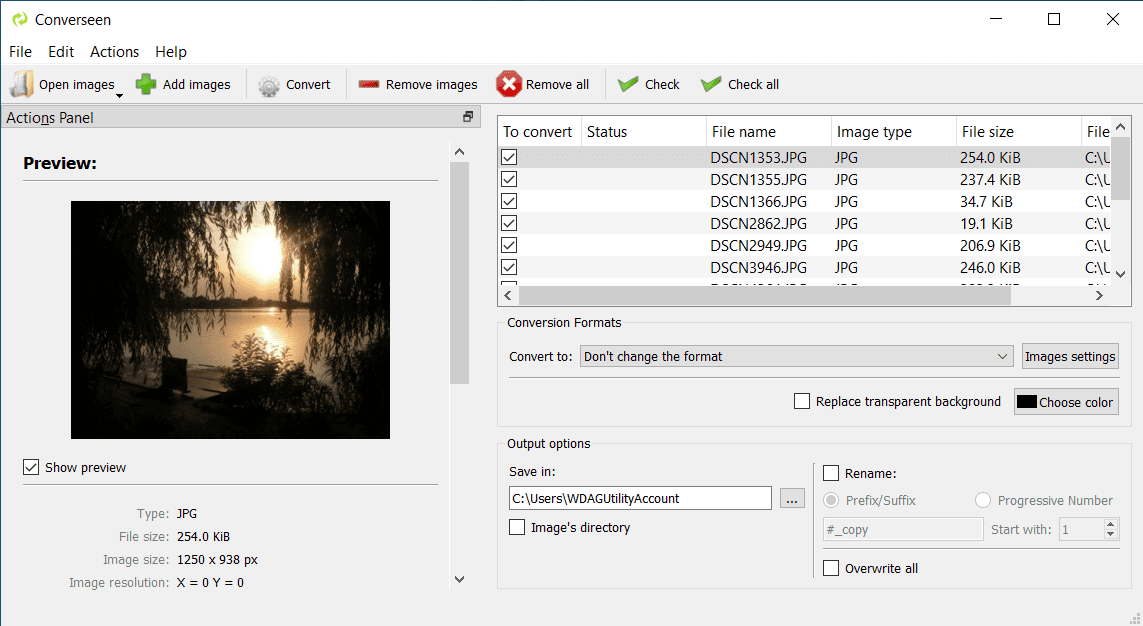Toggle the Show preview checkbox

tap(31, 467)
